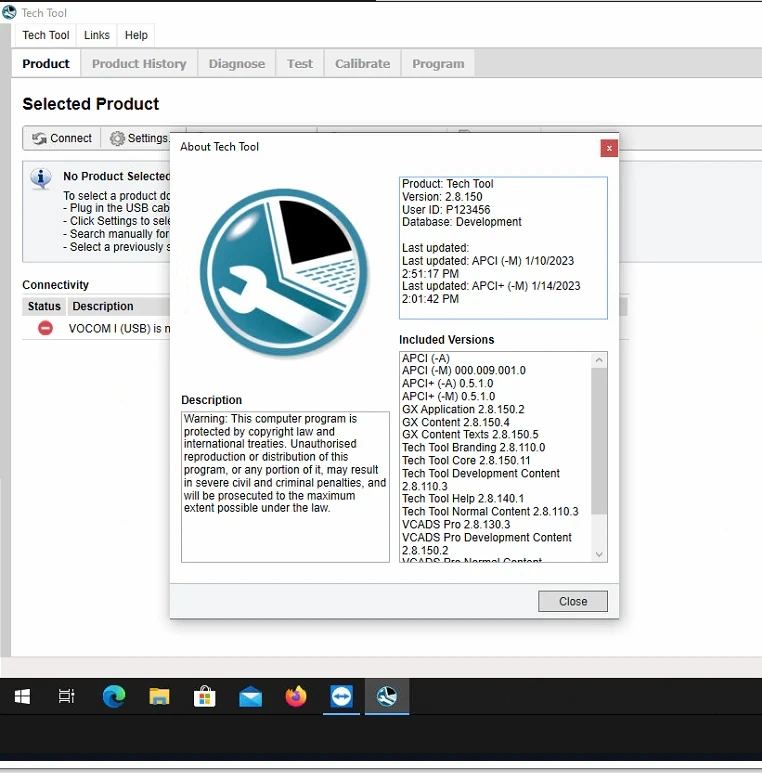Open Task View on the taskbar
Image resolution: width=762 pixels, height=773 pixels.
click(x=66, y=696)
